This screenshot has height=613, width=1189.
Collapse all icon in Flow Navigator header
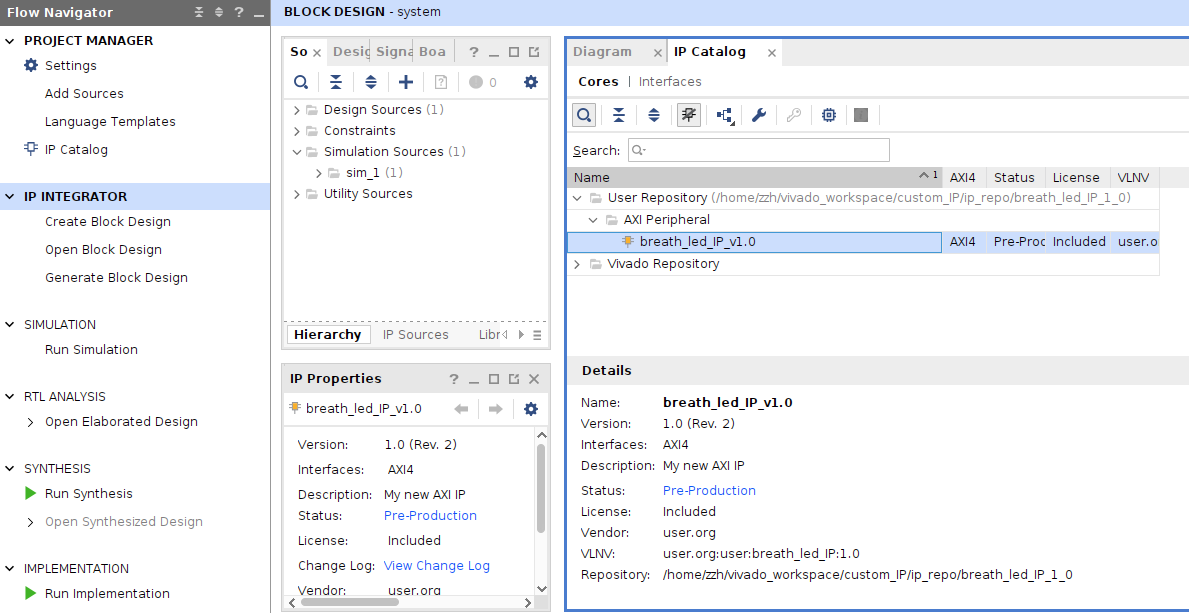(199, 12)
